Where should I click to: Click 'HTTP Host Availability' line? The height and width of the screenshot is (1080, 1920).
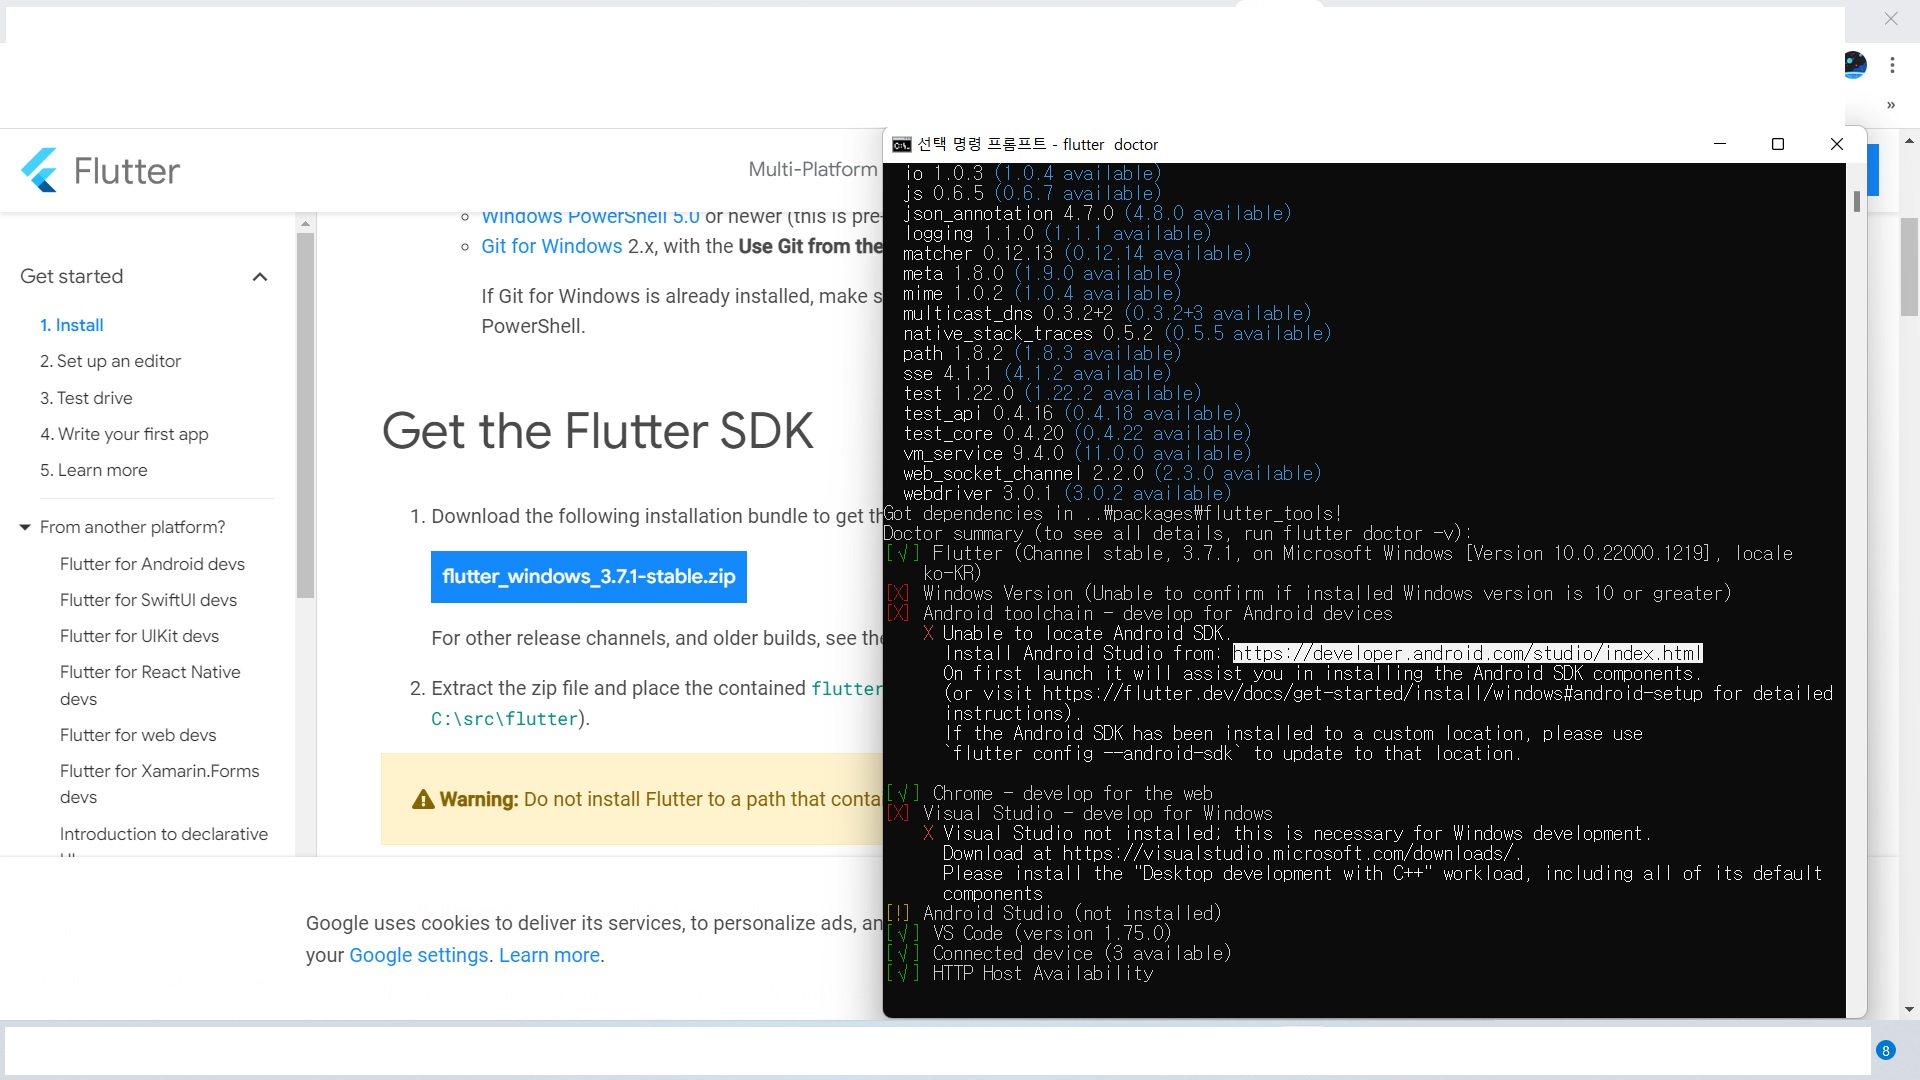coord(1020,973)
